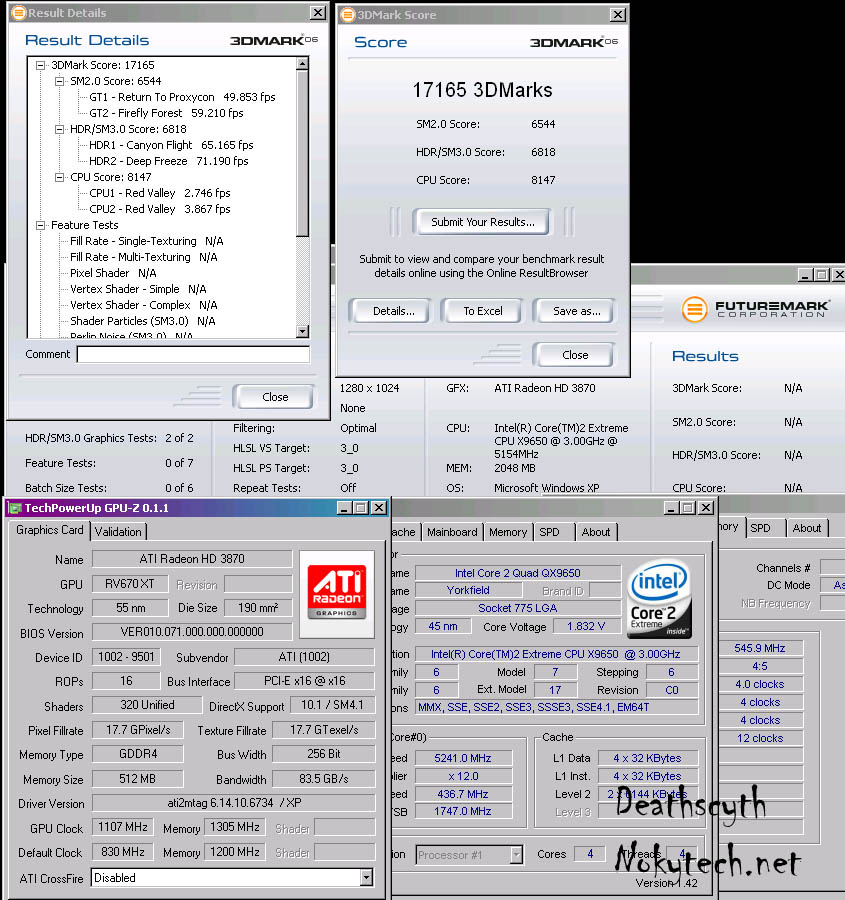Viewport: 845px width, 900px height.
Task: Maximize the CPU-Z window
Action: coord(688,508)
